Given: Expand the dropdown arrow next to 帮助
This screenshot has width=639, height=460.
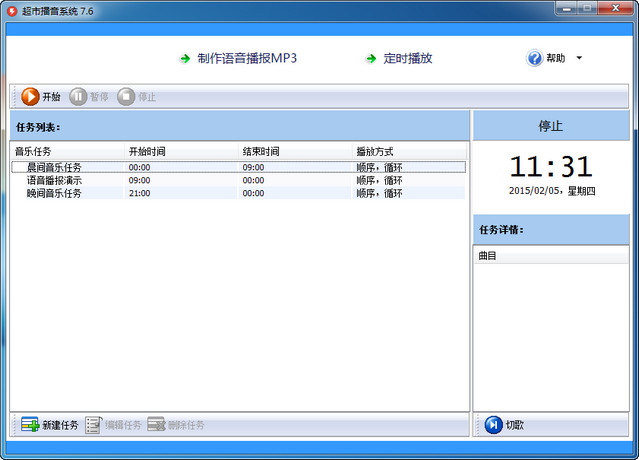Looking at the screenshot, I should (579, 58).
